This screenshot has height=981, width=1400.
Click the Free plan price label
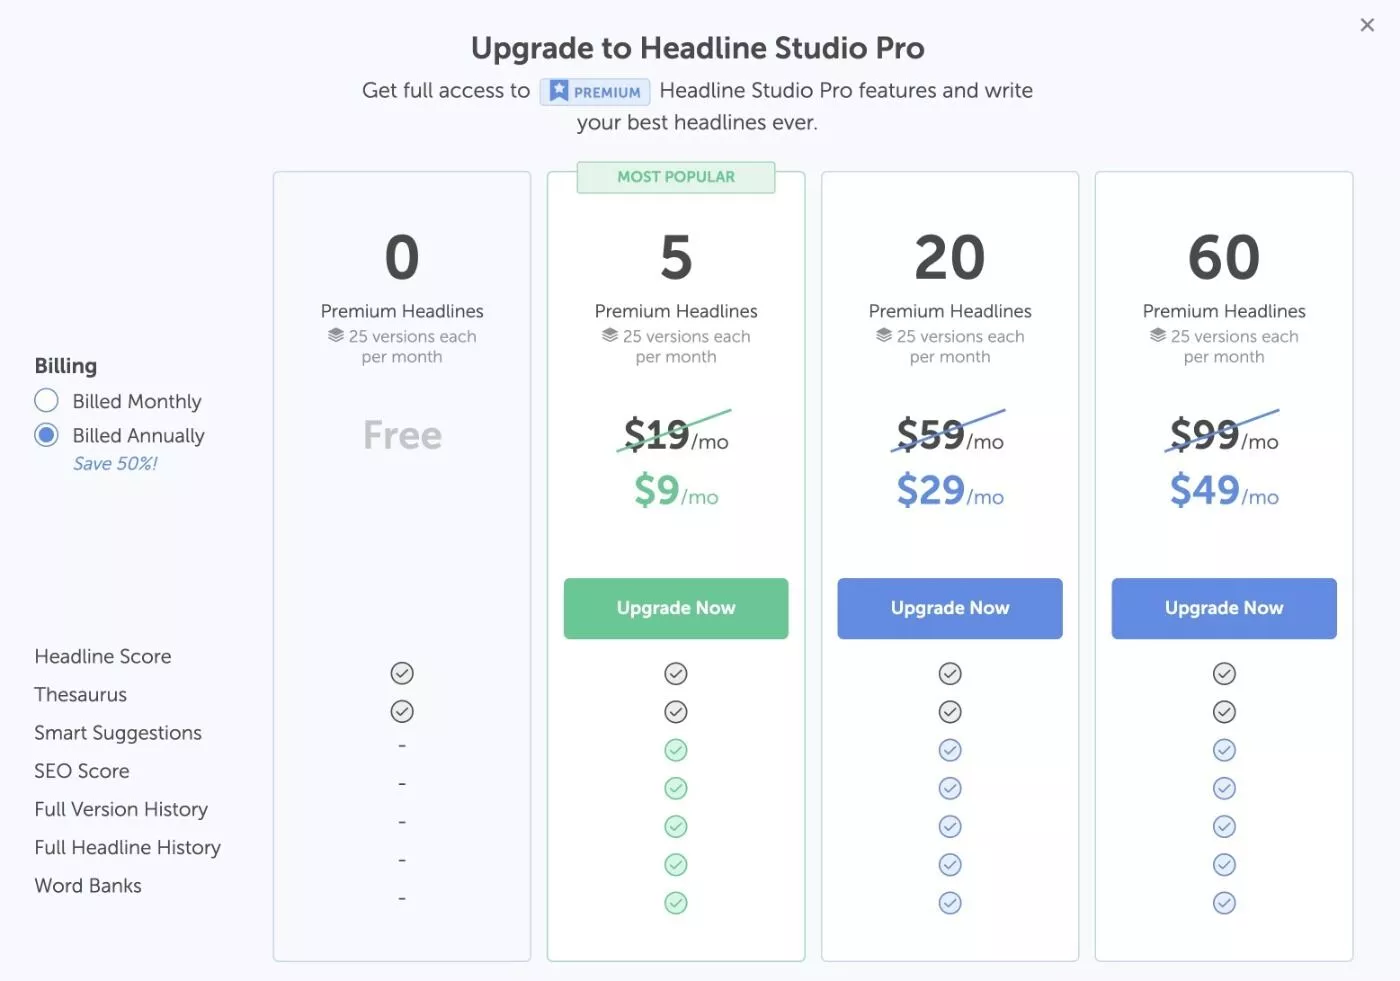[402, 435]
